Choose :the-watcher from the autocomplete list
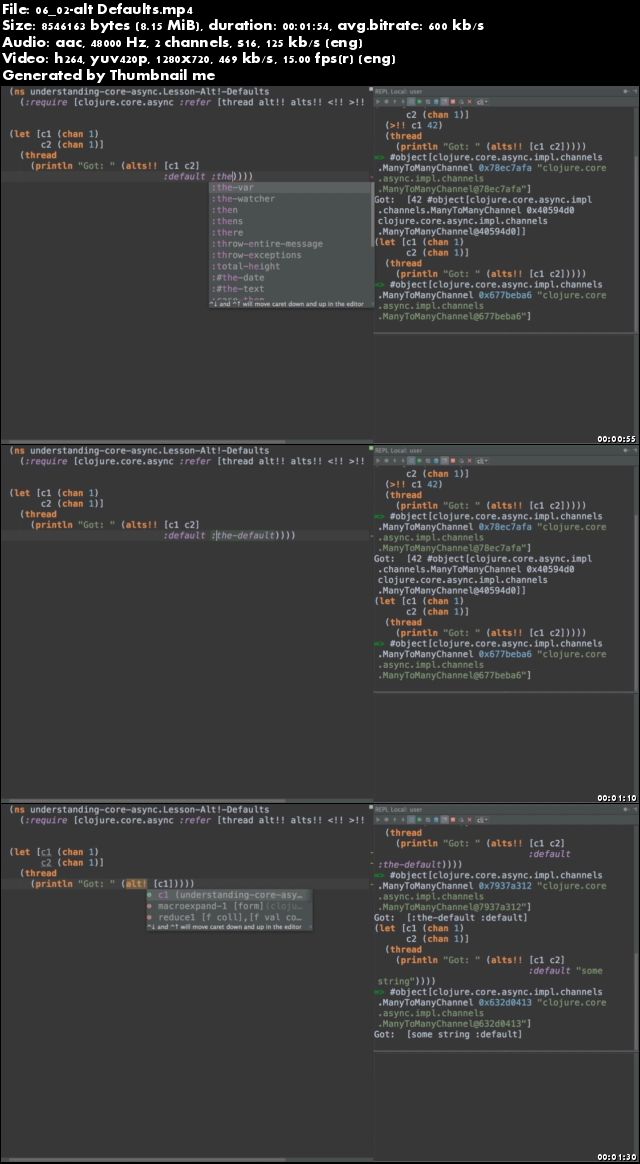640x1164 pixels. tap(290, 199)
